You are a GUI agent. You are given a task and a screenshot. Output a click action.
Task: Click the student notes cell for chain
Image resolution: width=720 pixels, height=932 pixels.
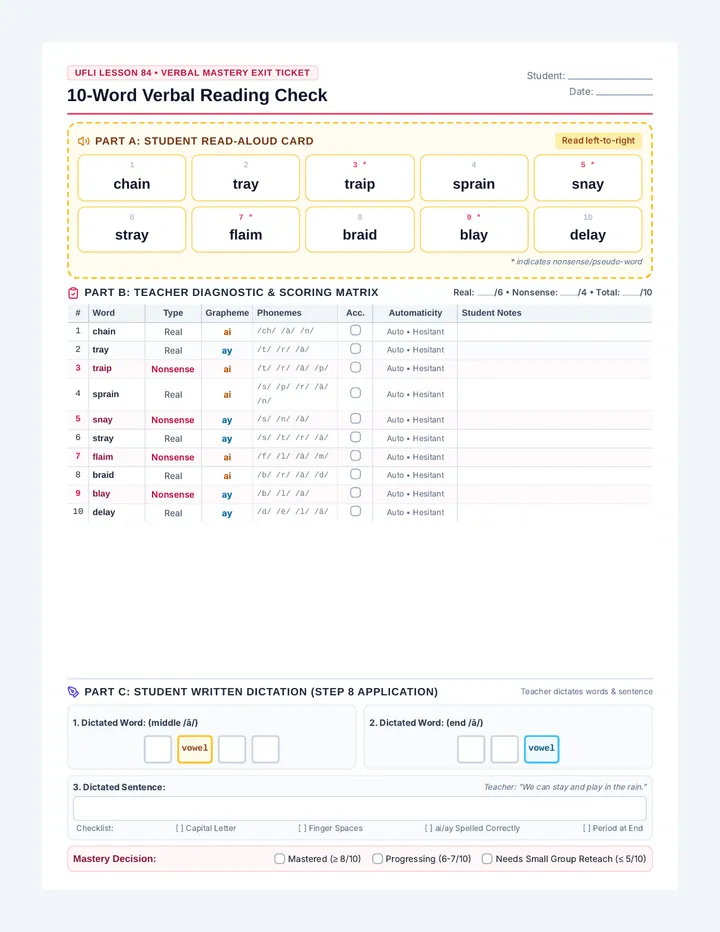(555, 332)
